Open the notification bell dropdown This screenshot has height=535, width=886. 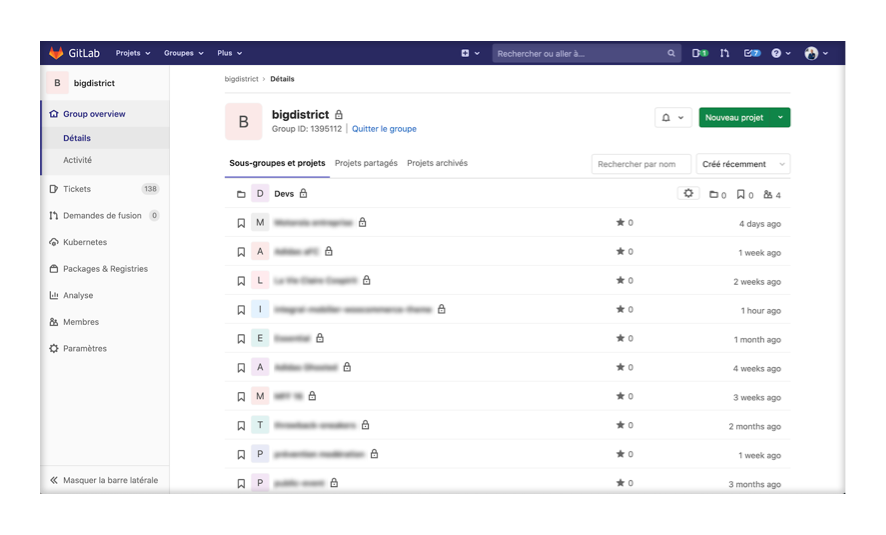point(673,118)
